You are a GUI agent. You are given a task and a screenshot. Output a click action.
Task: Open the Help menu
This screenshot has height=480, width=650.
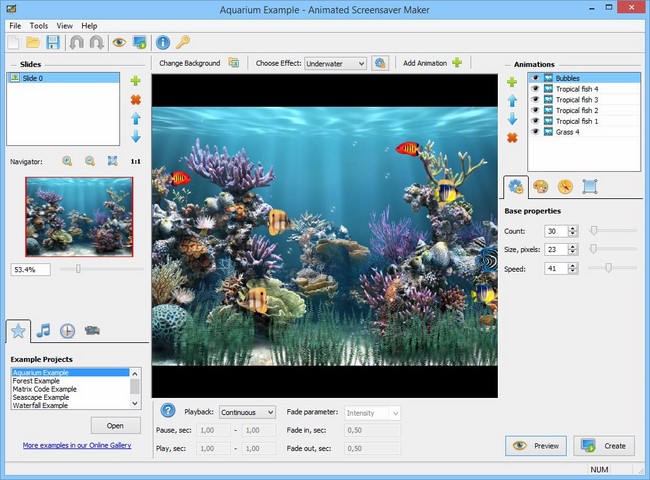point(89,26)
